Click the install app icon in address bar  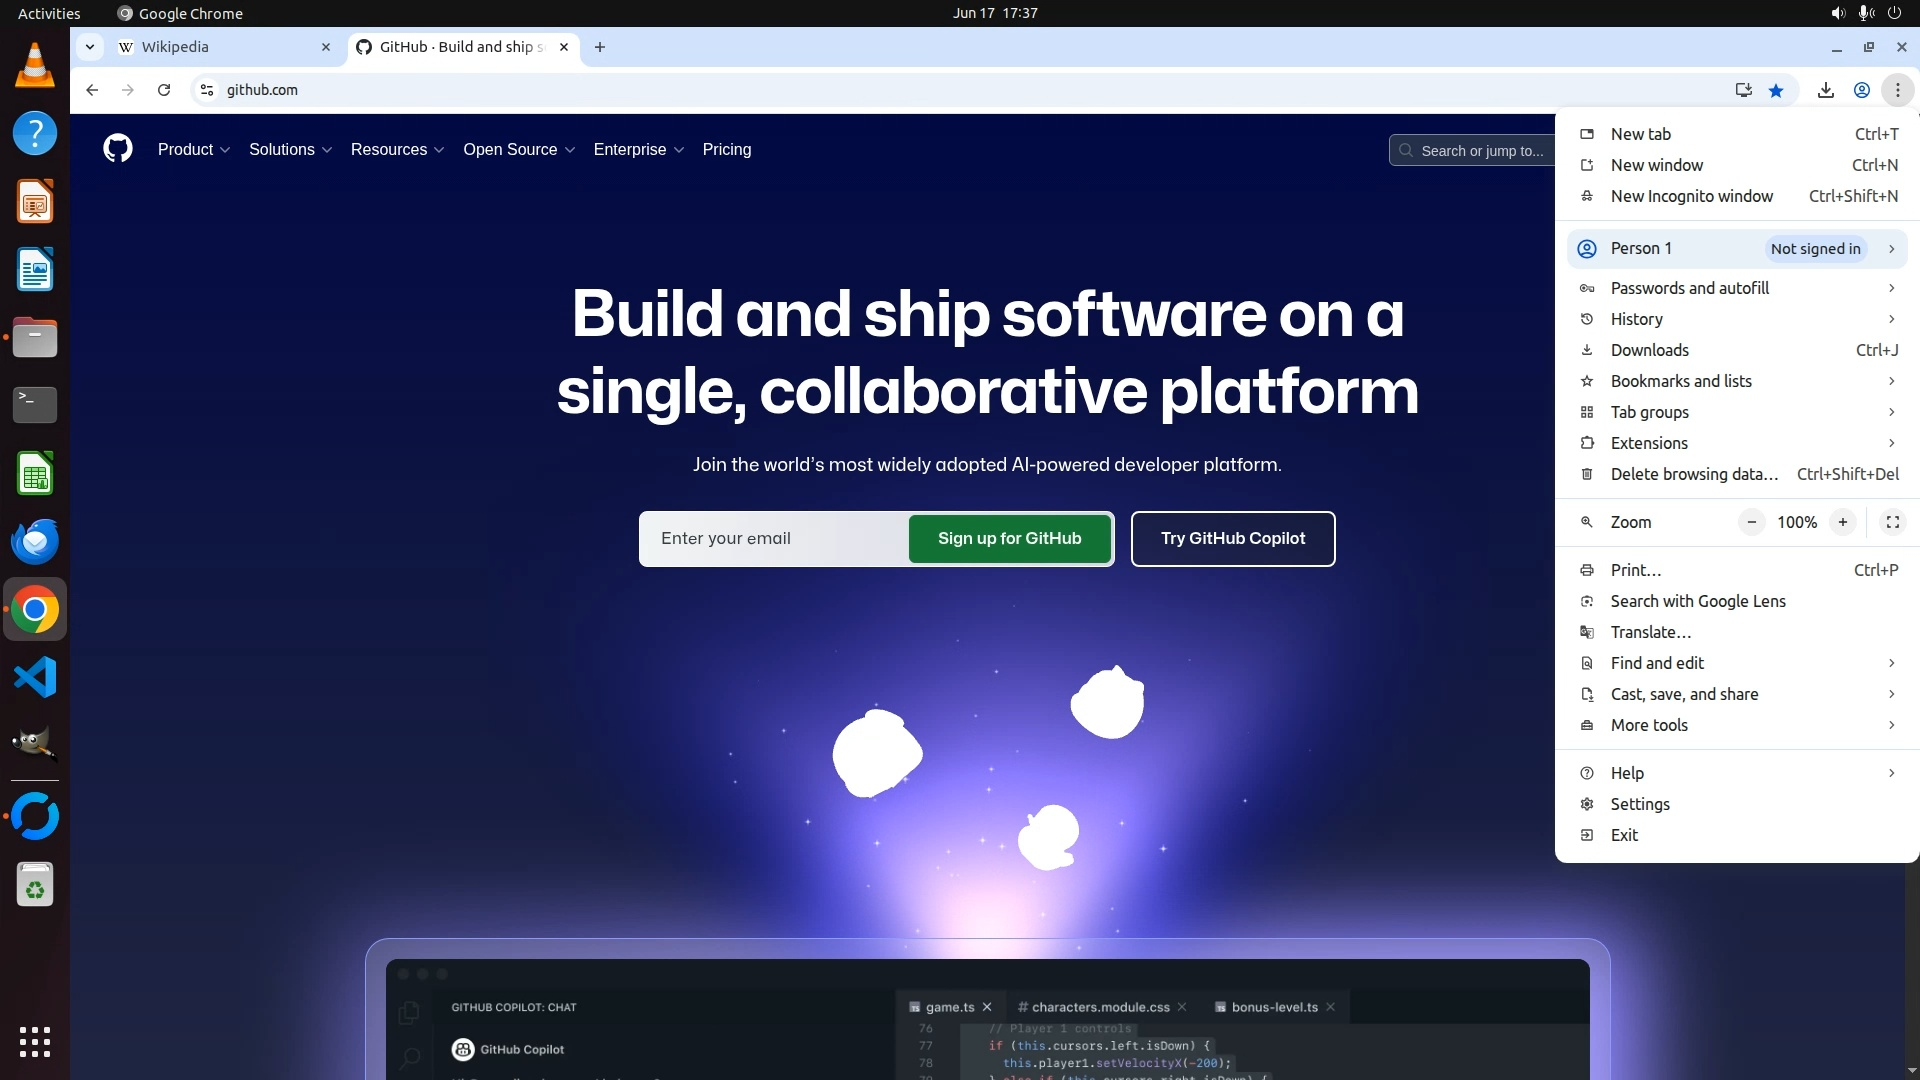pos(1744,90)
